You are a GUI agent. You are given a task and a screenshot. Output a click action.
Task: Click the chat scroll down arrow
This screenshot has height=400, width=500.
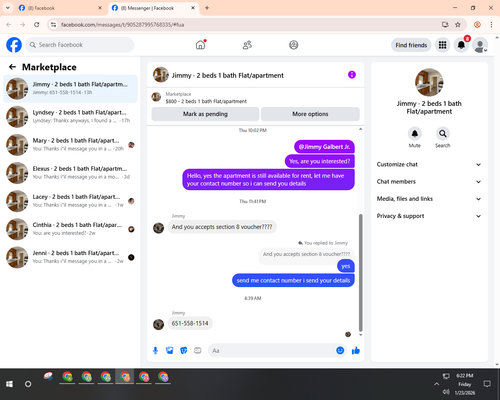[x=360, y=335]
